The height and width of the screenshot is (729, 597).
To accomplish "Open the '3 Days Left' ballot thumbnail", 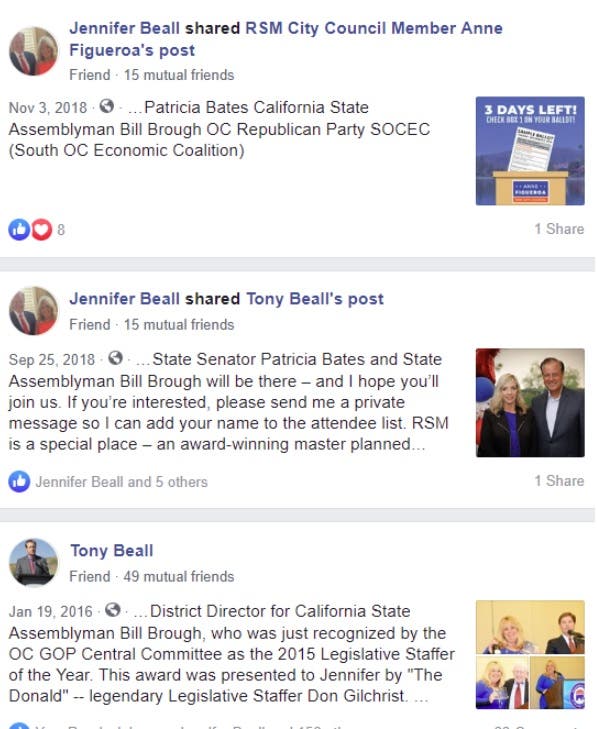I will tap(530, 151).
